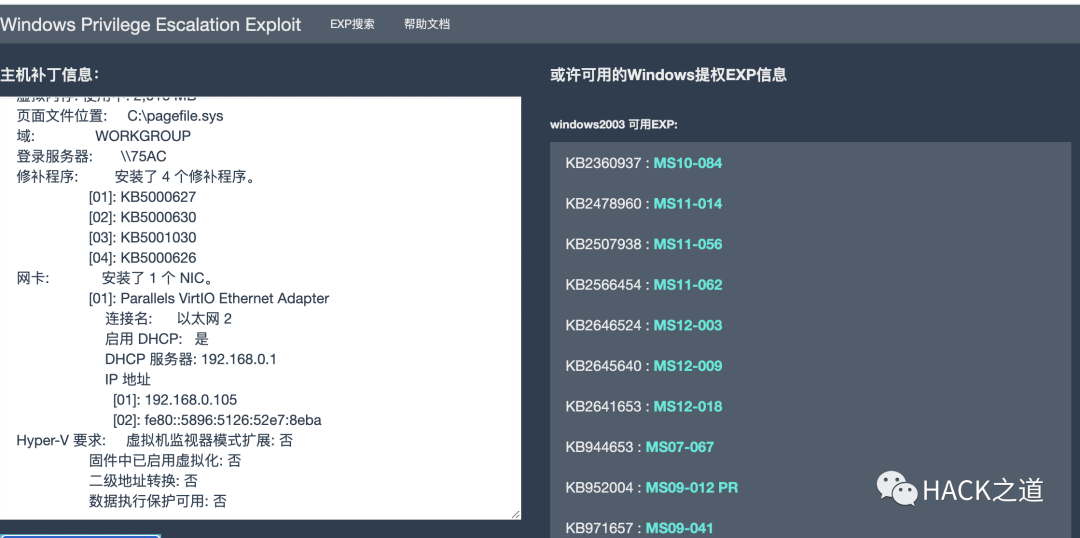Click the 主机补丁信息 heading

click(x=50, y=74)
